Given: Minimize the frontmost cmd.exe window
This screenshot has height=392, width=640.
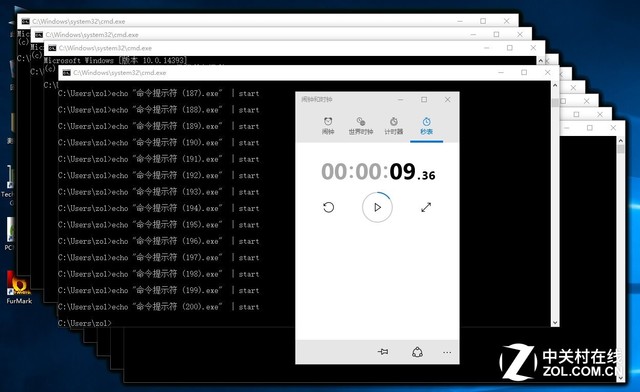Looking at the screenshot, I should (501, 73).
